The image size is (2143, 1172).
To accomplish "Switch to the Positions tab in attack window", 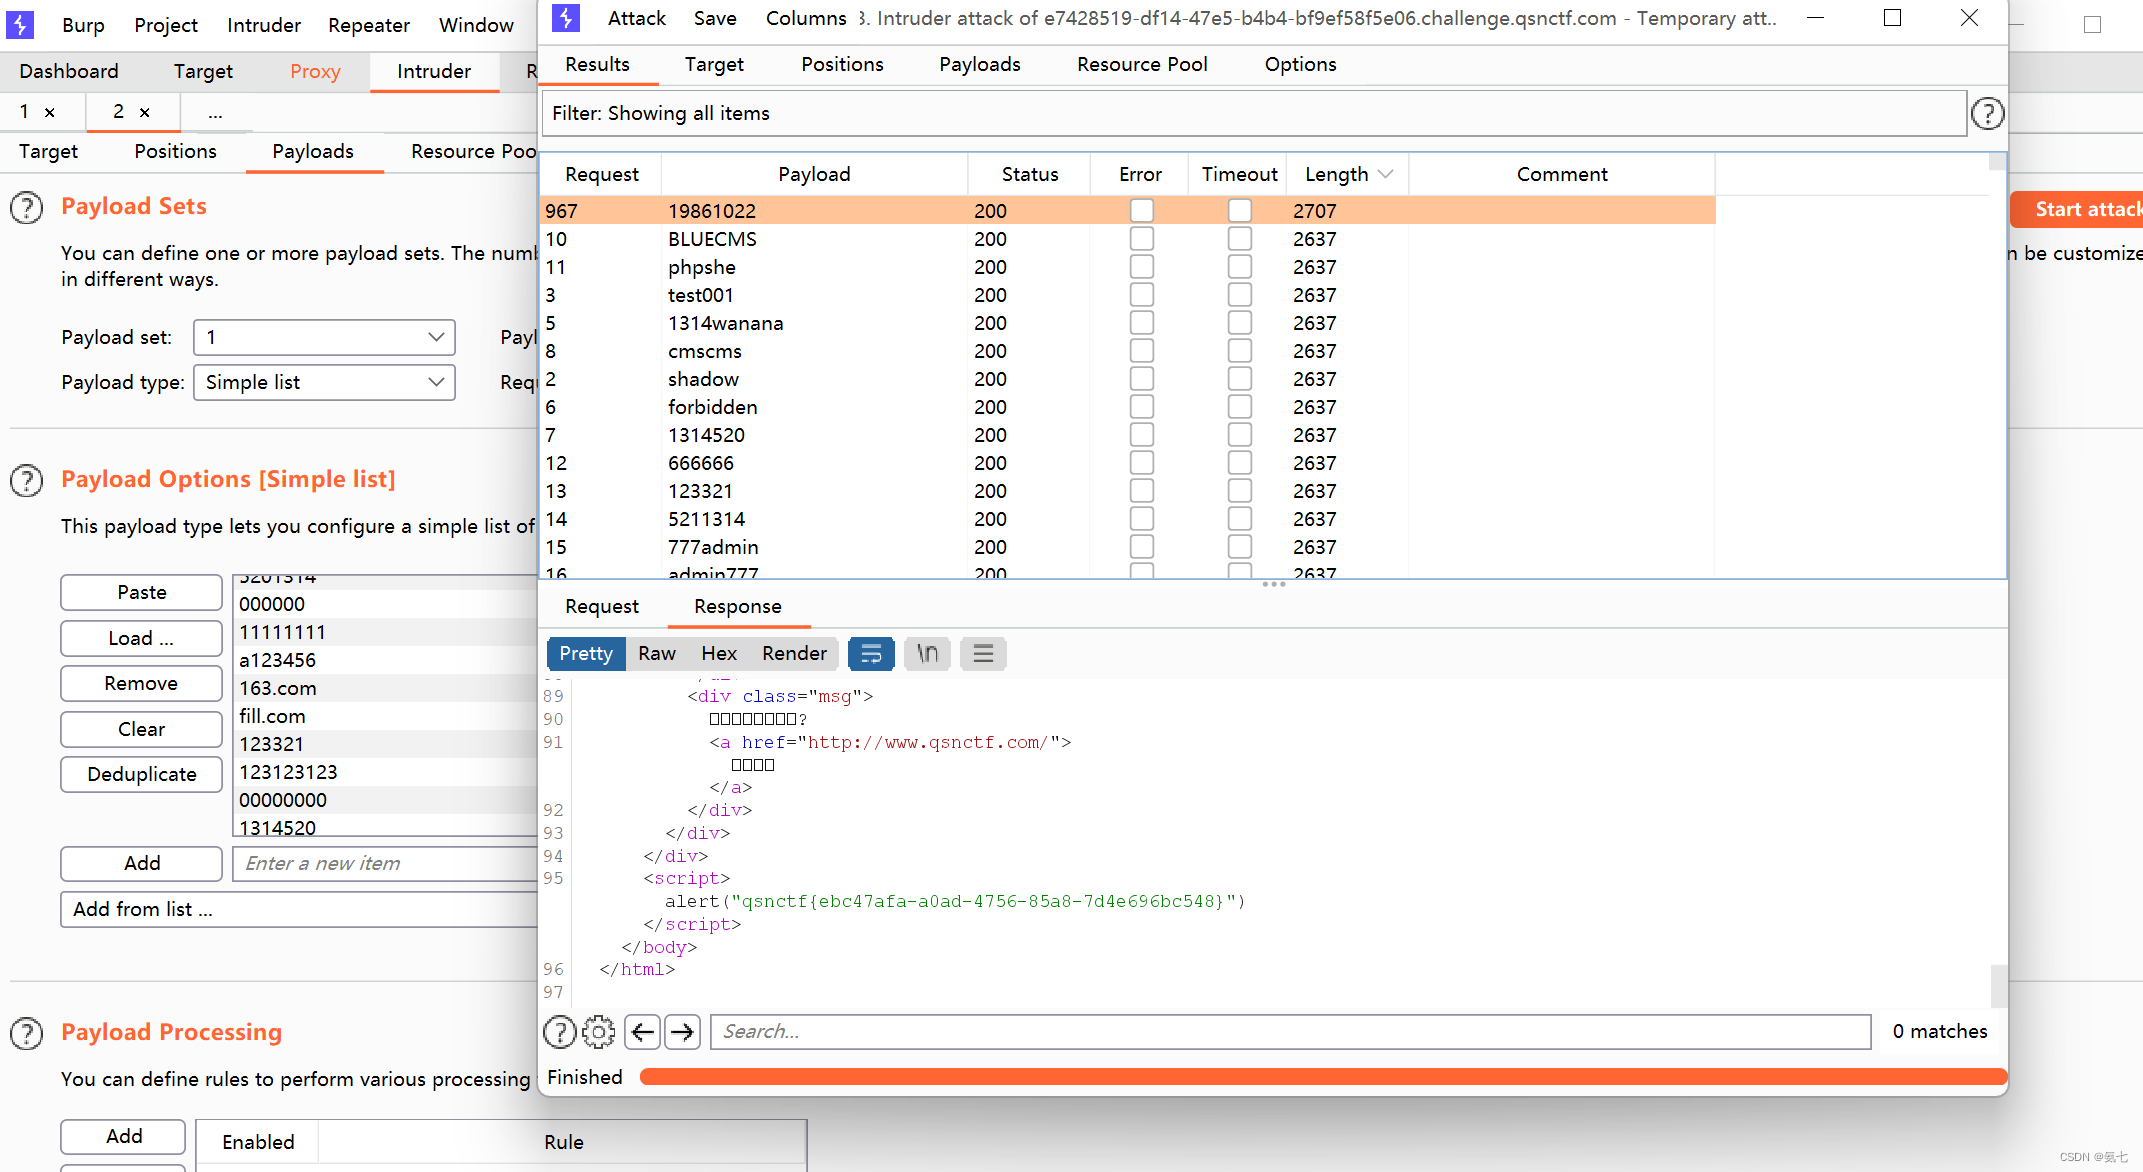I will pos(842,64).
